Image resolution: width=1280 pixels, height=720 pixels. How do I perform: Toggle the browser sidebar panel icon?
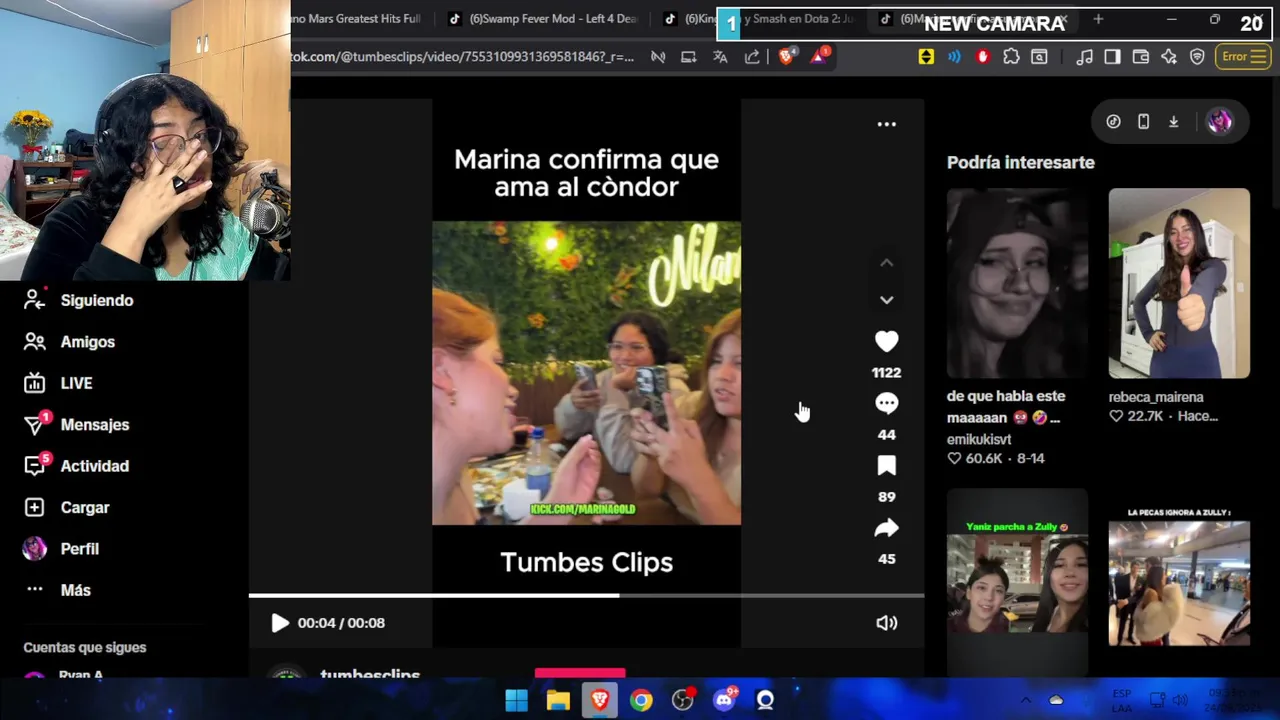coord(1112,57)
